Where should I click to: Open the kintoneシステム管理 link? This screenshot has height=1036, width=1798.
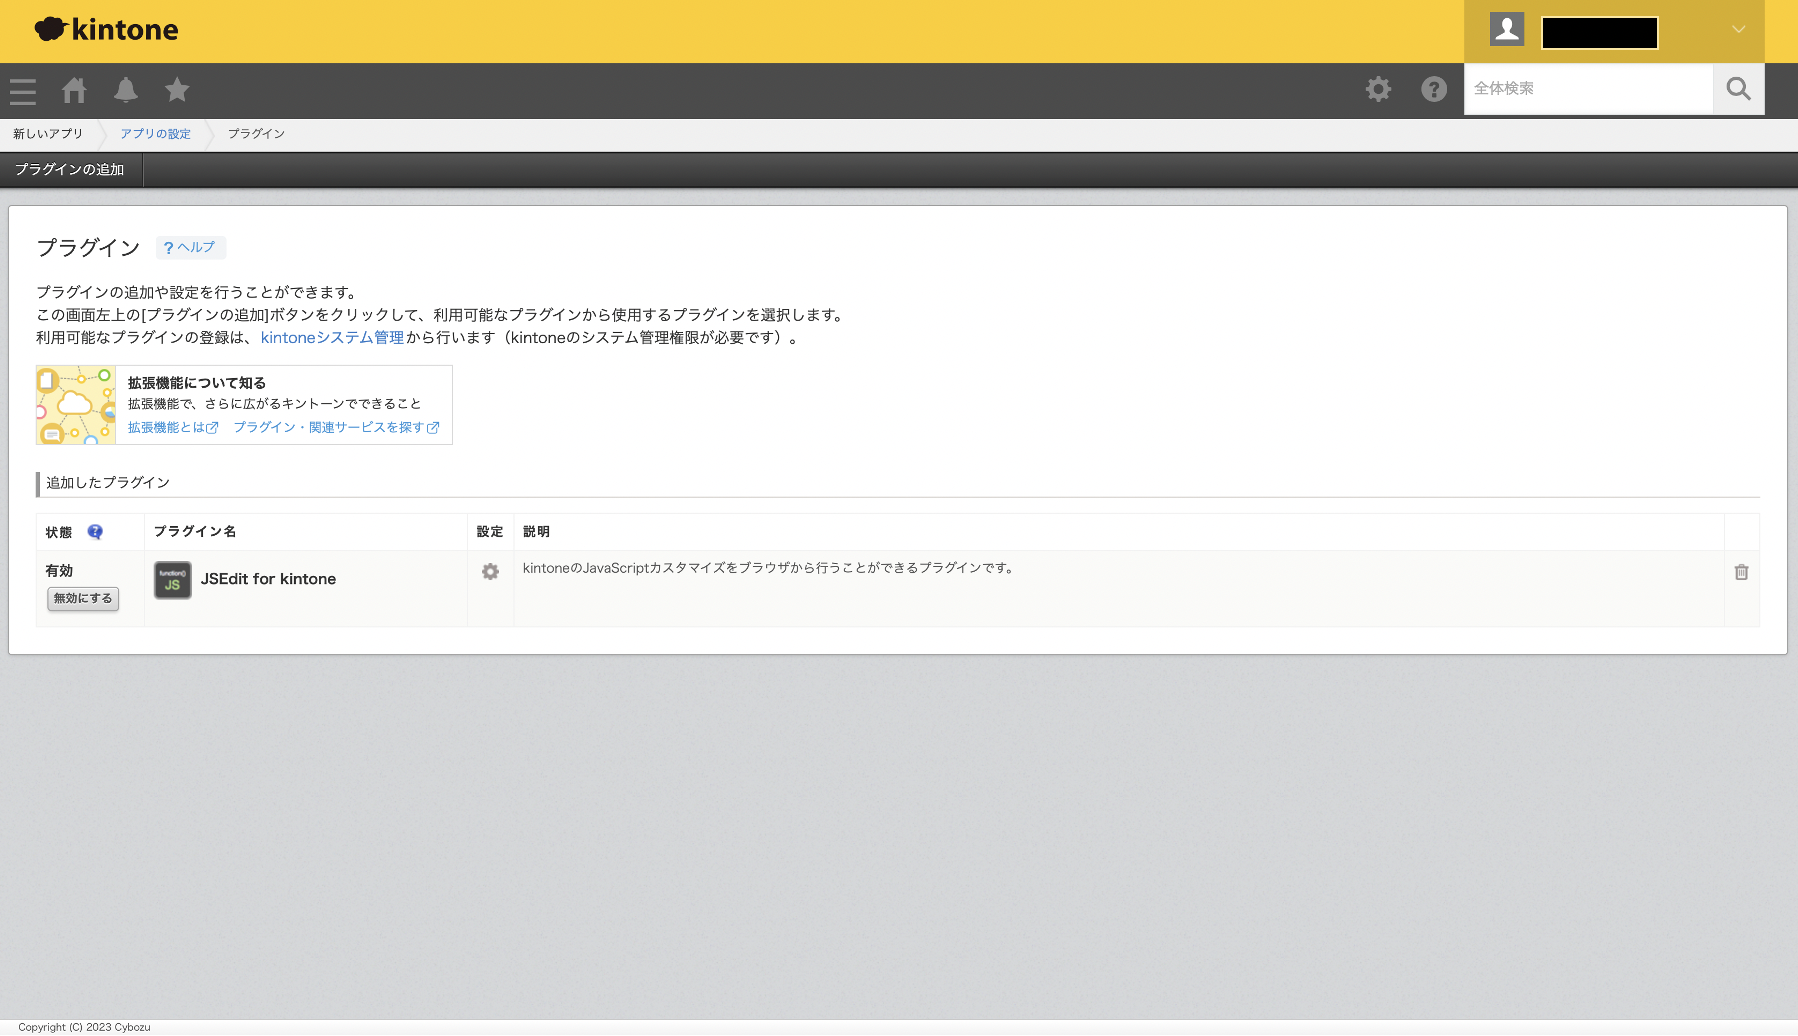(331, 337)
